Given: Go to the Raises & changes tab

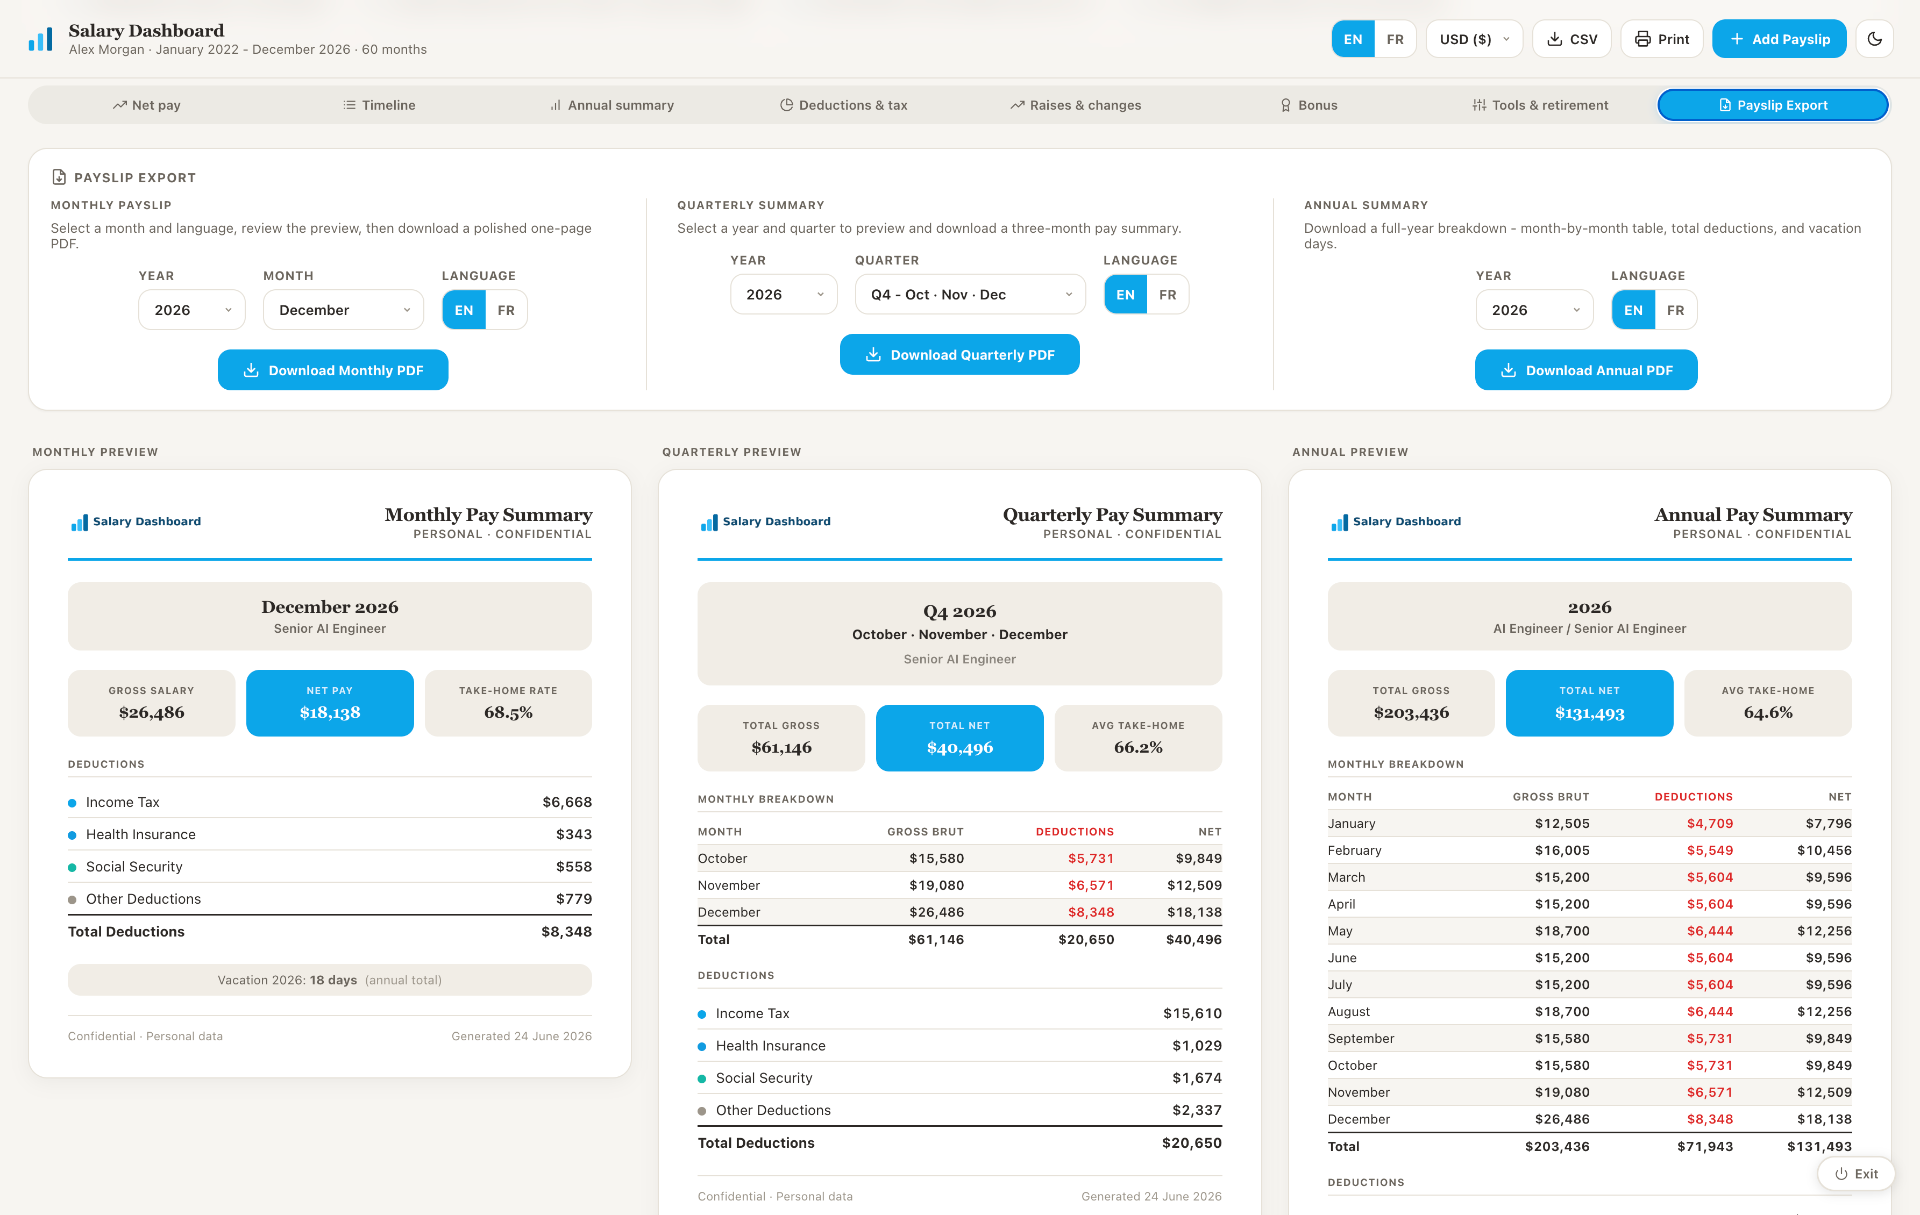Looking at the screenshot, I should pyautogui.click(x=1075, y=105).
